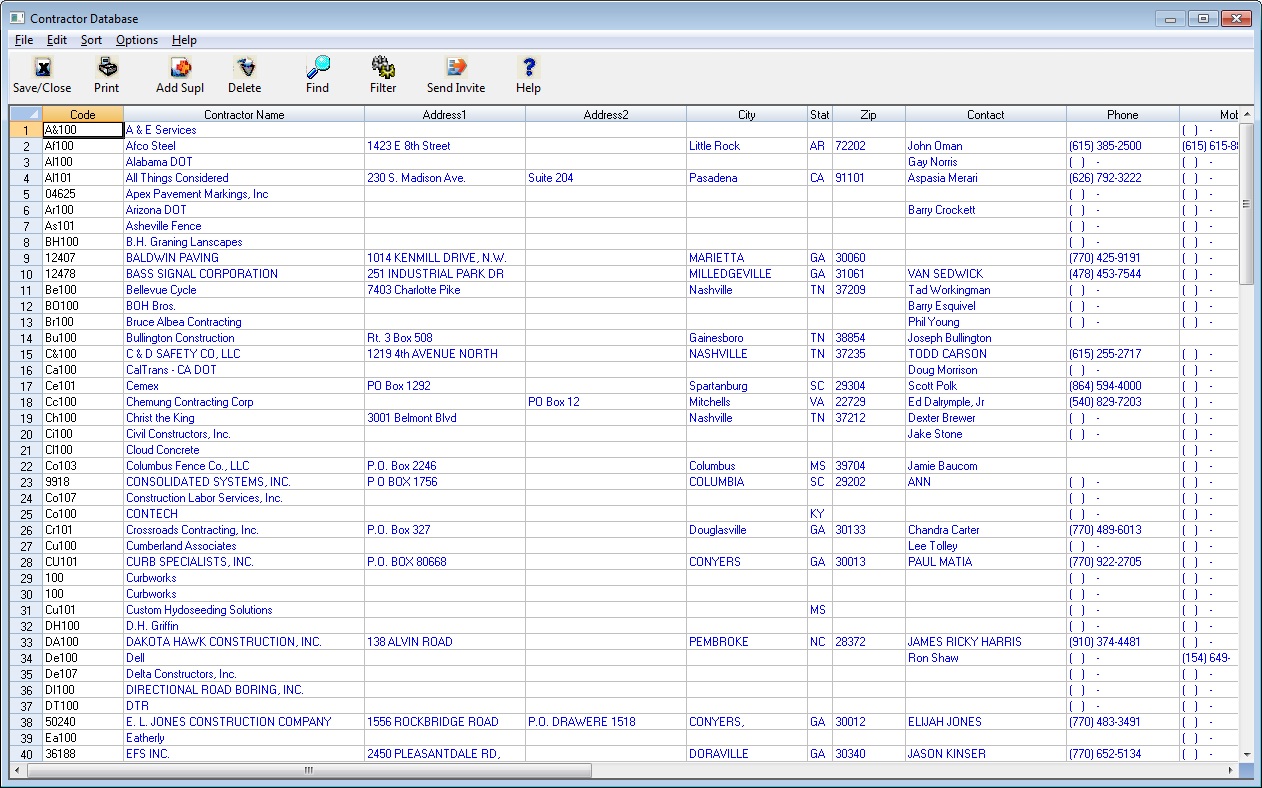1262x788 pixels.
Task: Click the vertical scrollbar down arrow
Action: [1246, 754]
